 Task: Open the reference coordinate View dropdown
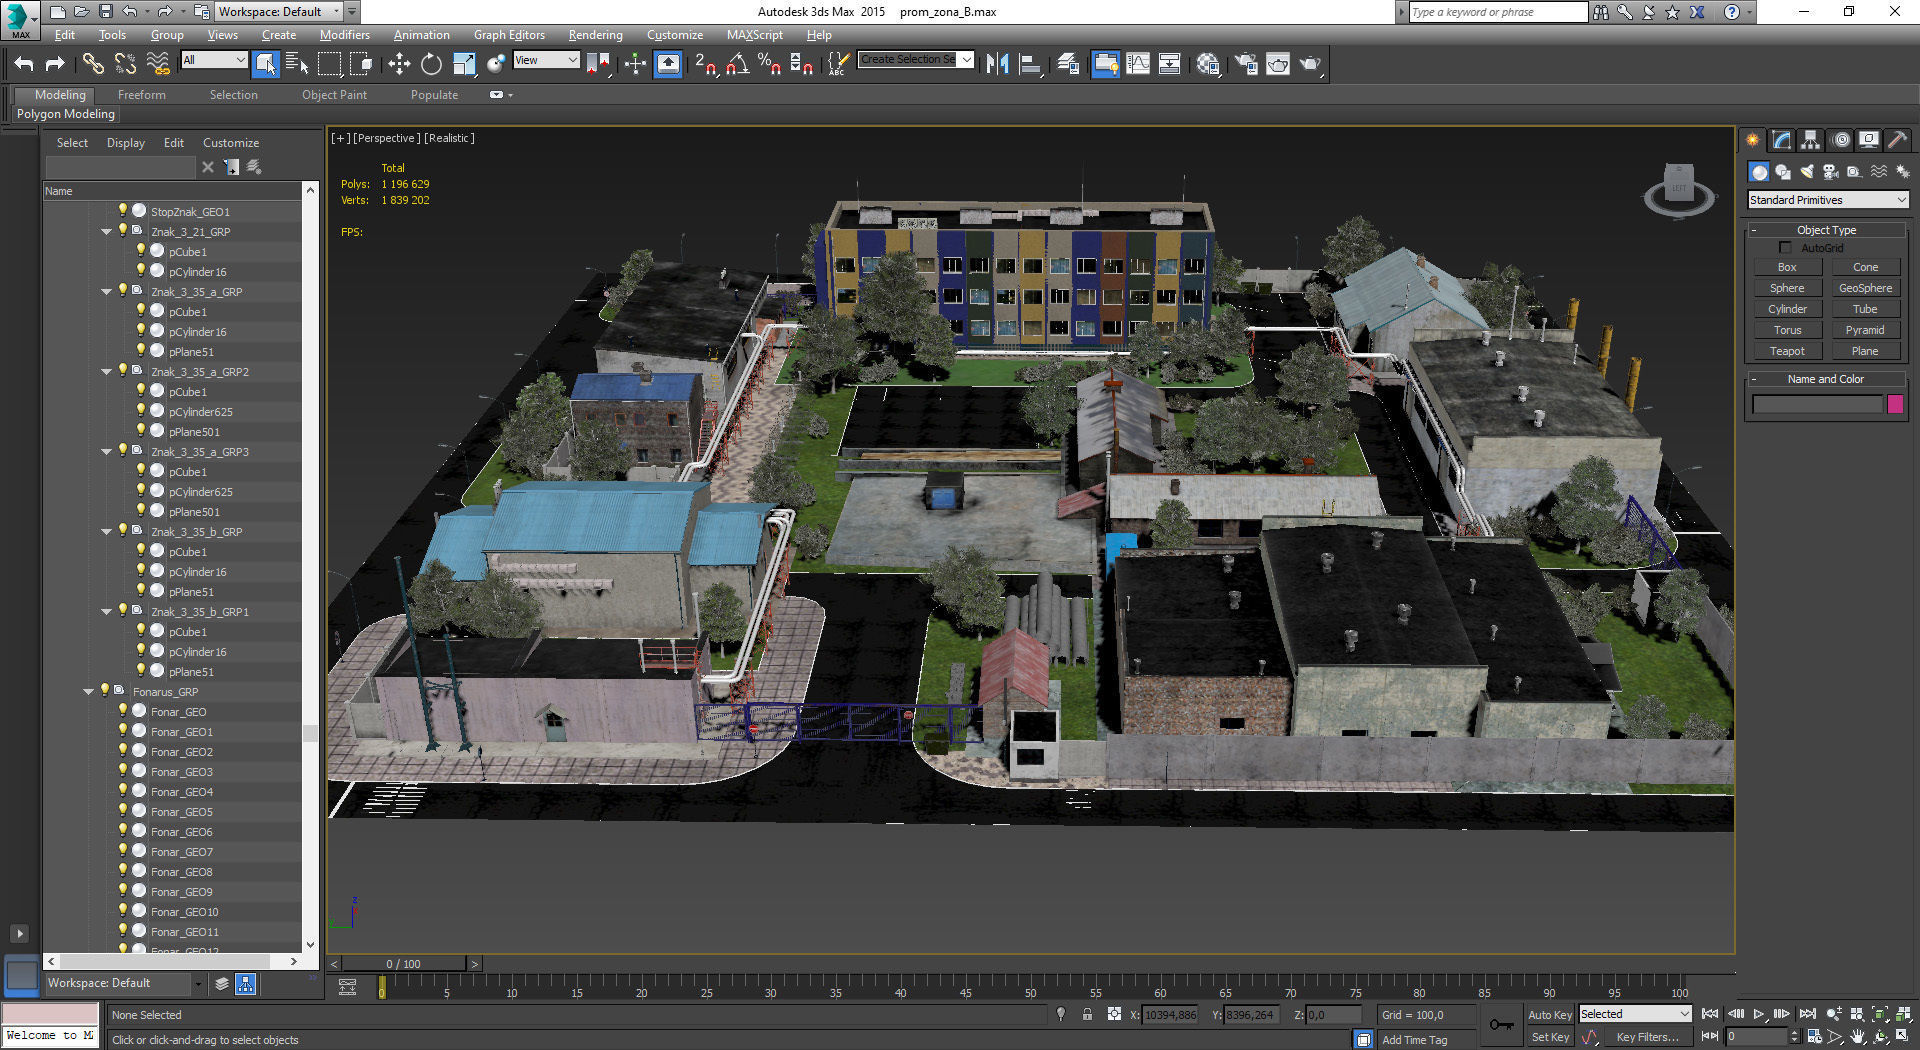546,61
